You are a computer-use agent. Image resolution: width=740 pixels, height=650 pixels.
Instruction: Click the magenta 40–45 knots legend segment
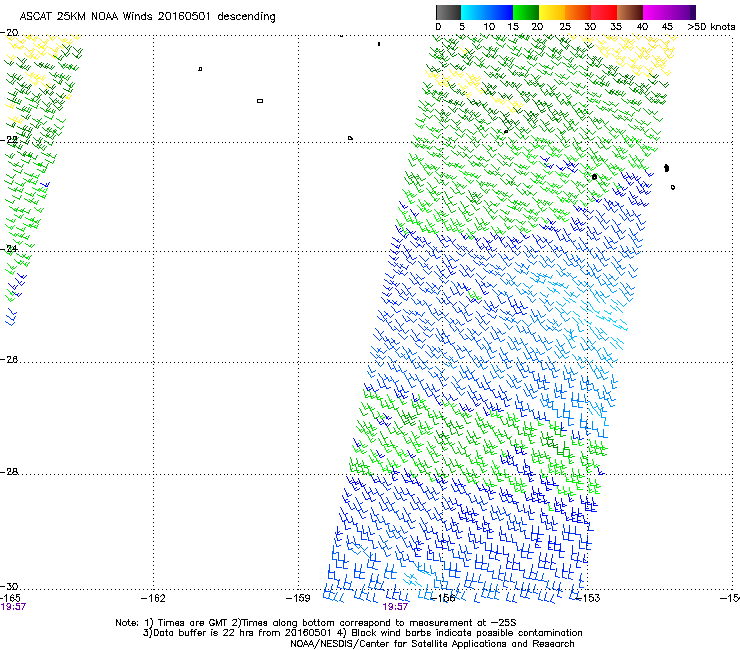point(656,12)
